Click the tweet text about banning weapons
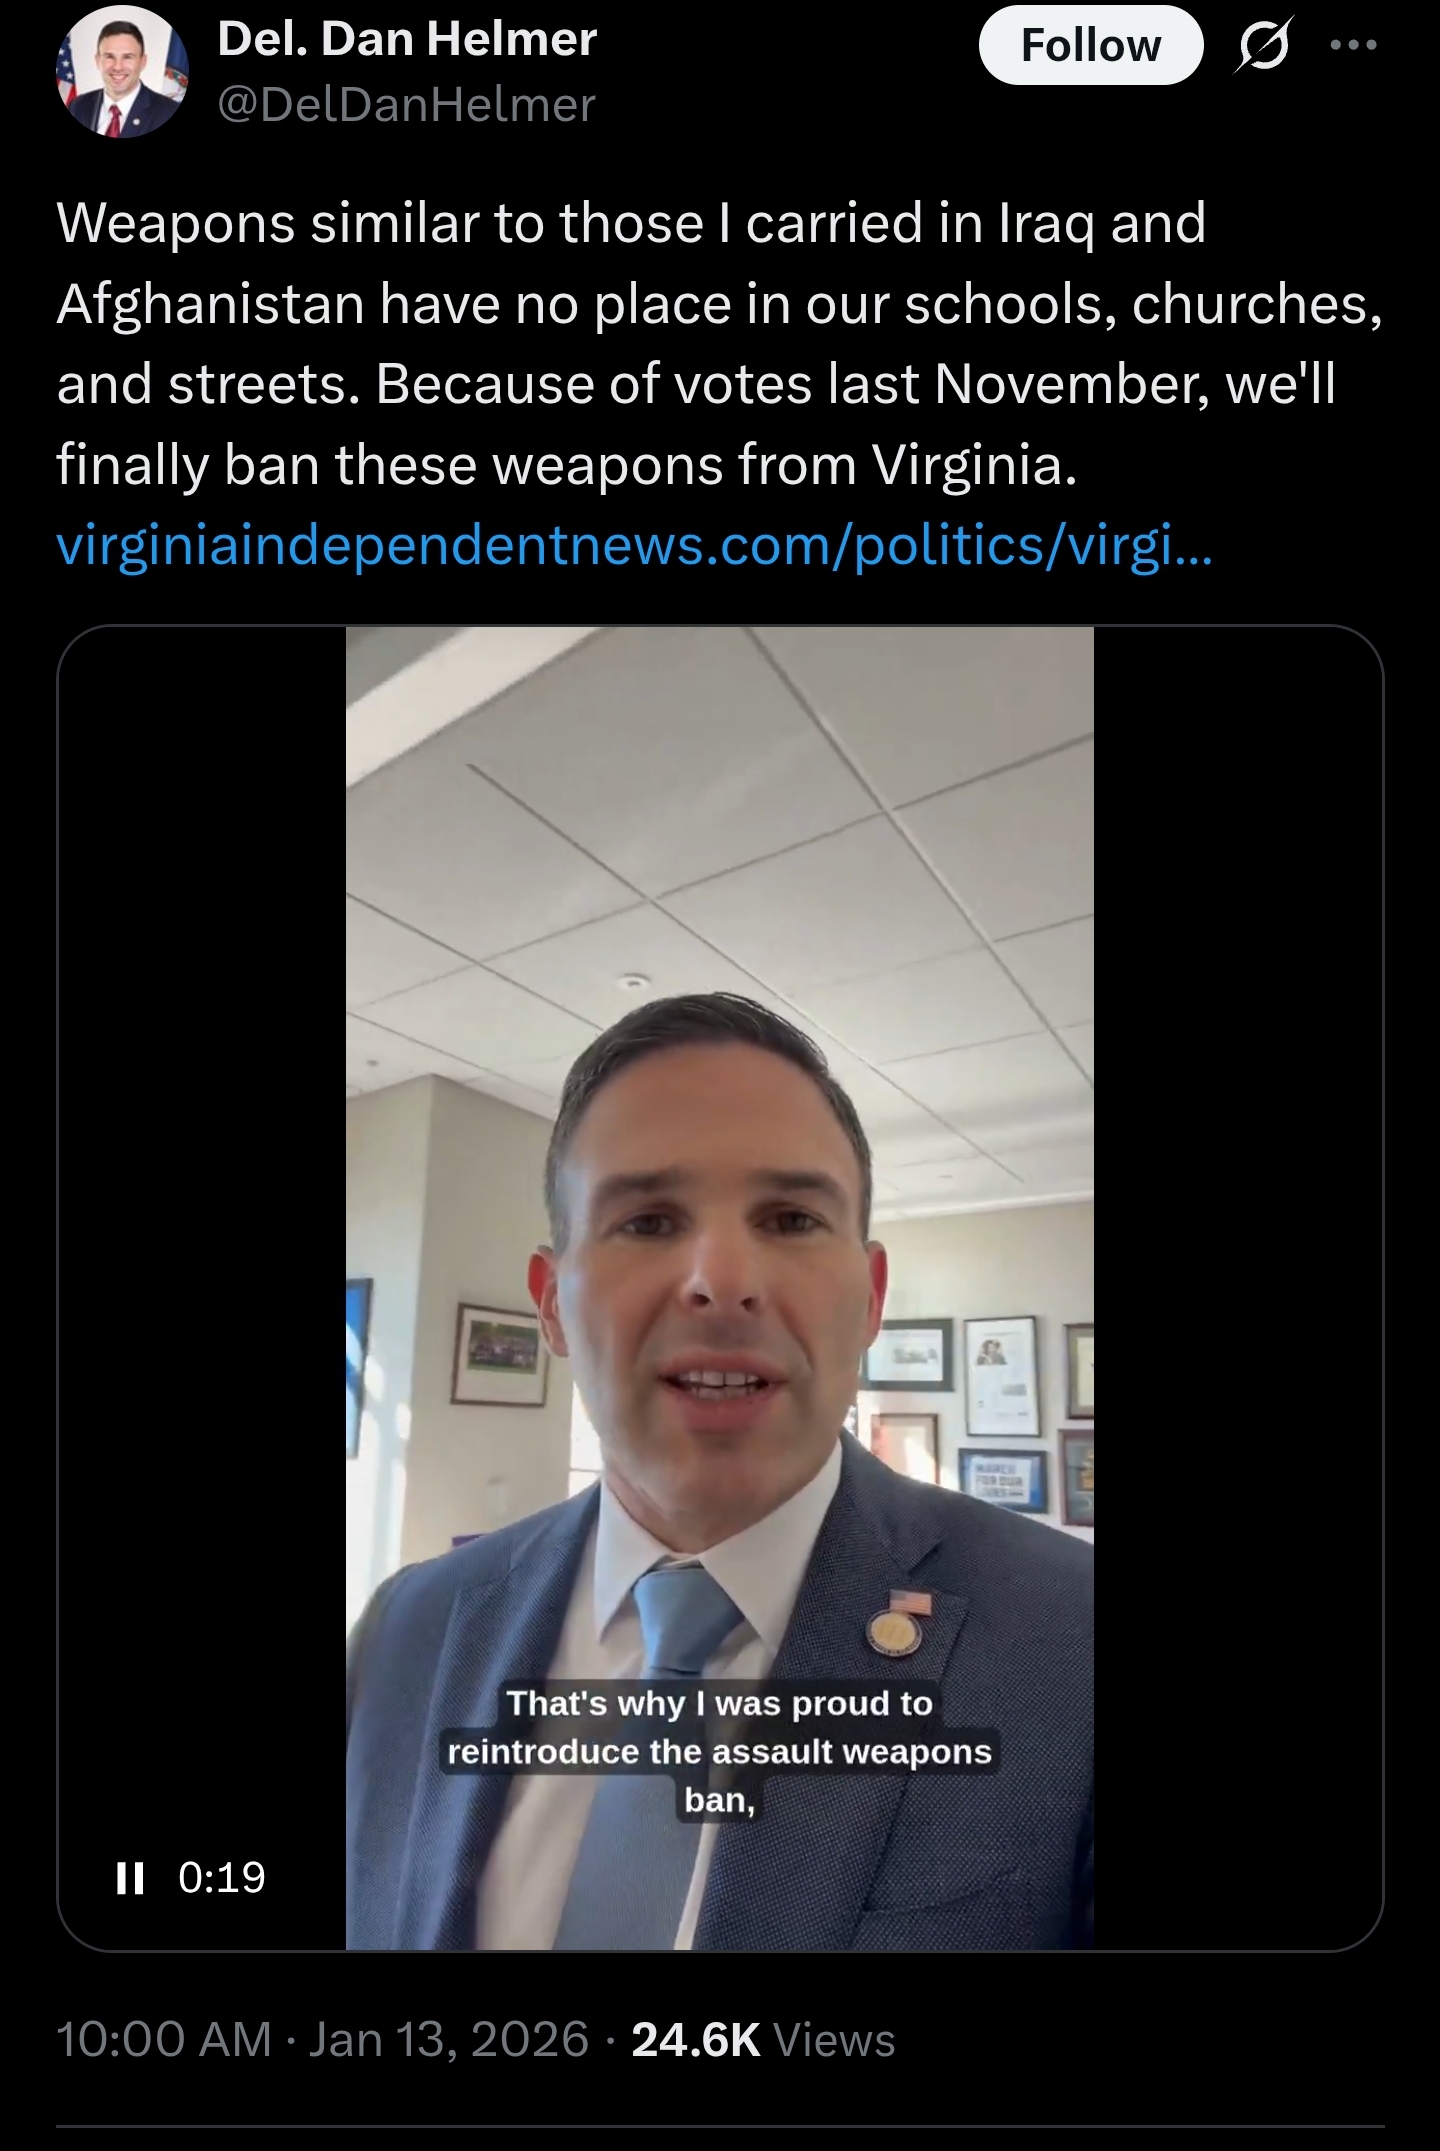The height and width of the screenshot is (2151, 1440). point(720,343)
